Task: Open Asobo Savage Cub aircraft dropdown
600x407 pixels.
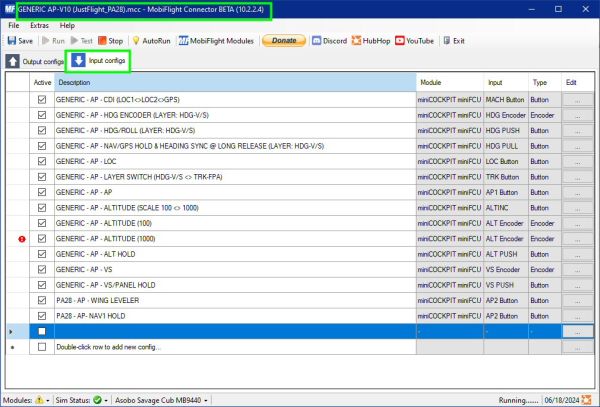Action: [161, 400]
